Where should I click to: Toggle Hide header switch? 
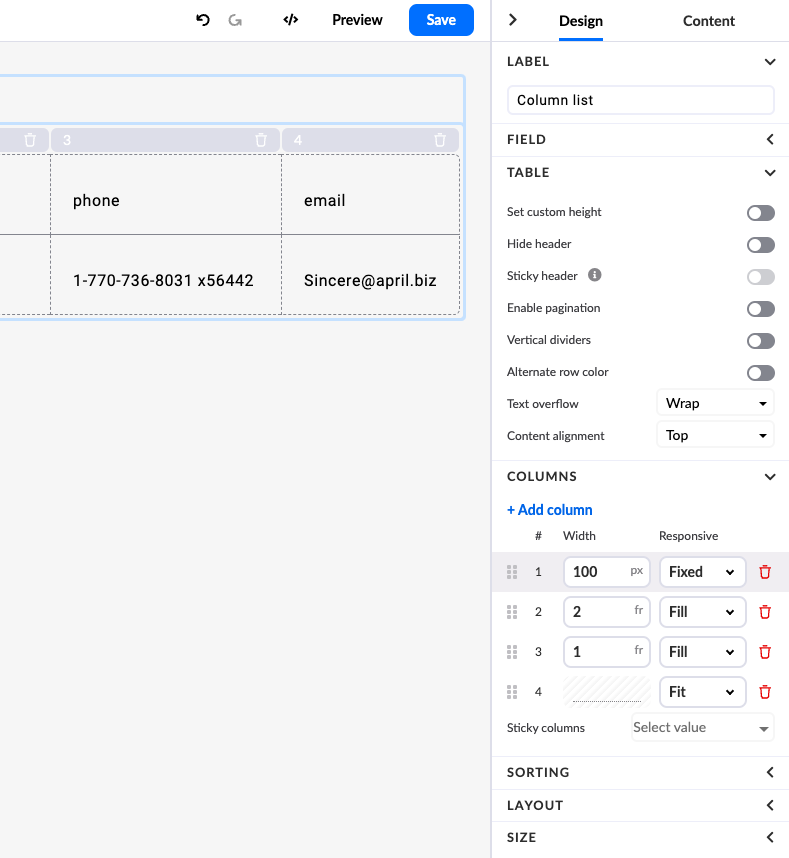761,245
